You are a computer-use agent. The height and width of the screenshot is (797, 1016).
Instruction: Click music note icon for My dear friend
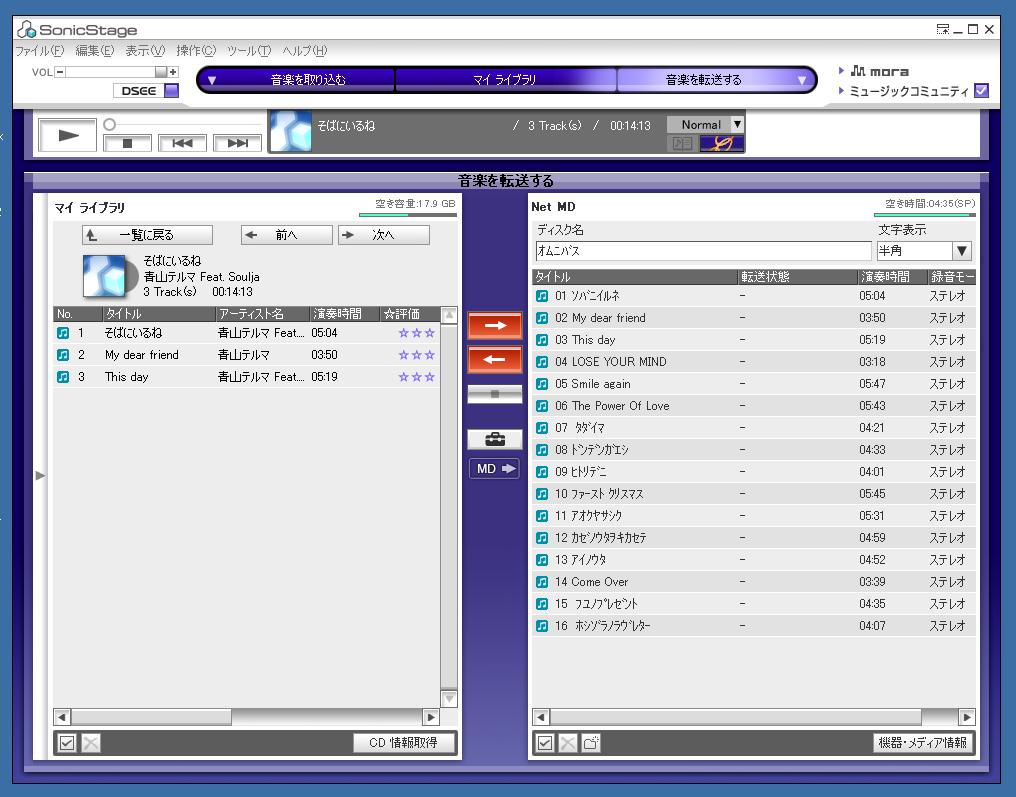(x=63, y=355)
